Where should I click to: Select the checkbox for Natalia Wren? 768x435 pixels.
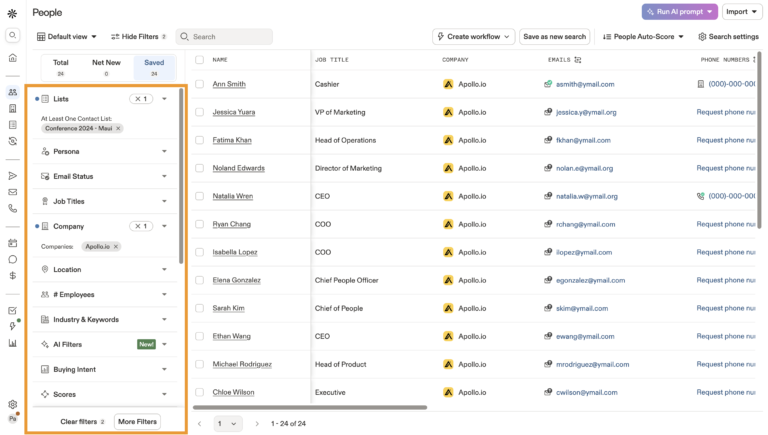(x=199, y=196)
